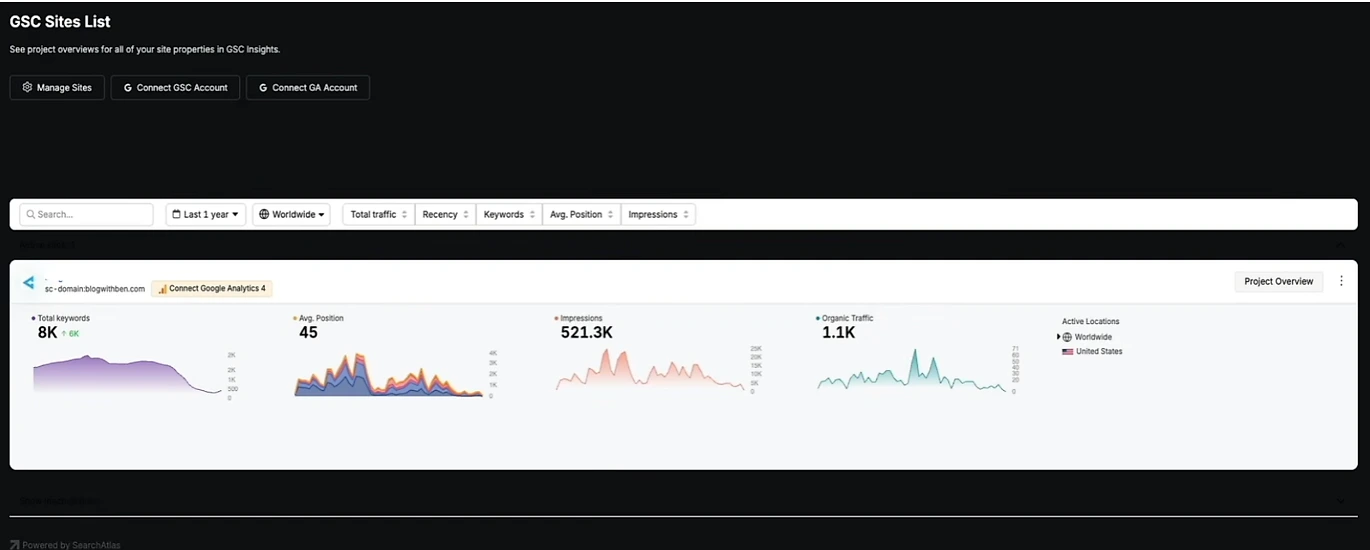Viewport: 1370px width, 550px height.
Task: Open the Last 1 year date dropdown
Action: [x=206, y=215]
